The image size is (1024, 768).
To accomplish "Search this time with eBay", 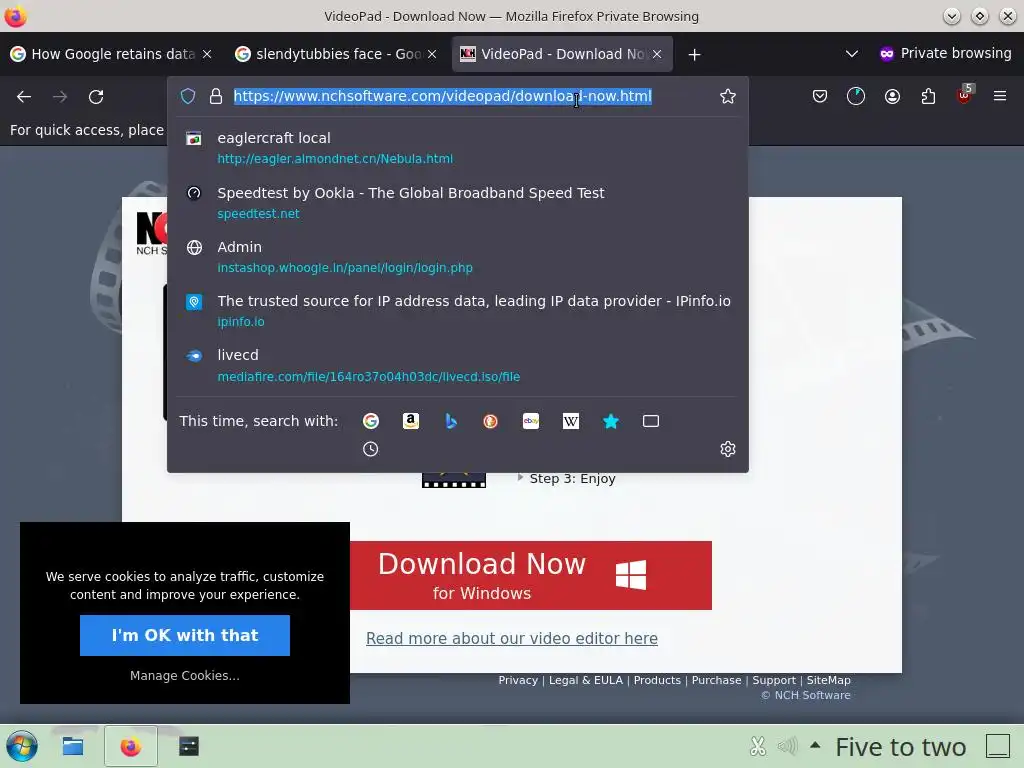I will 531,421.
